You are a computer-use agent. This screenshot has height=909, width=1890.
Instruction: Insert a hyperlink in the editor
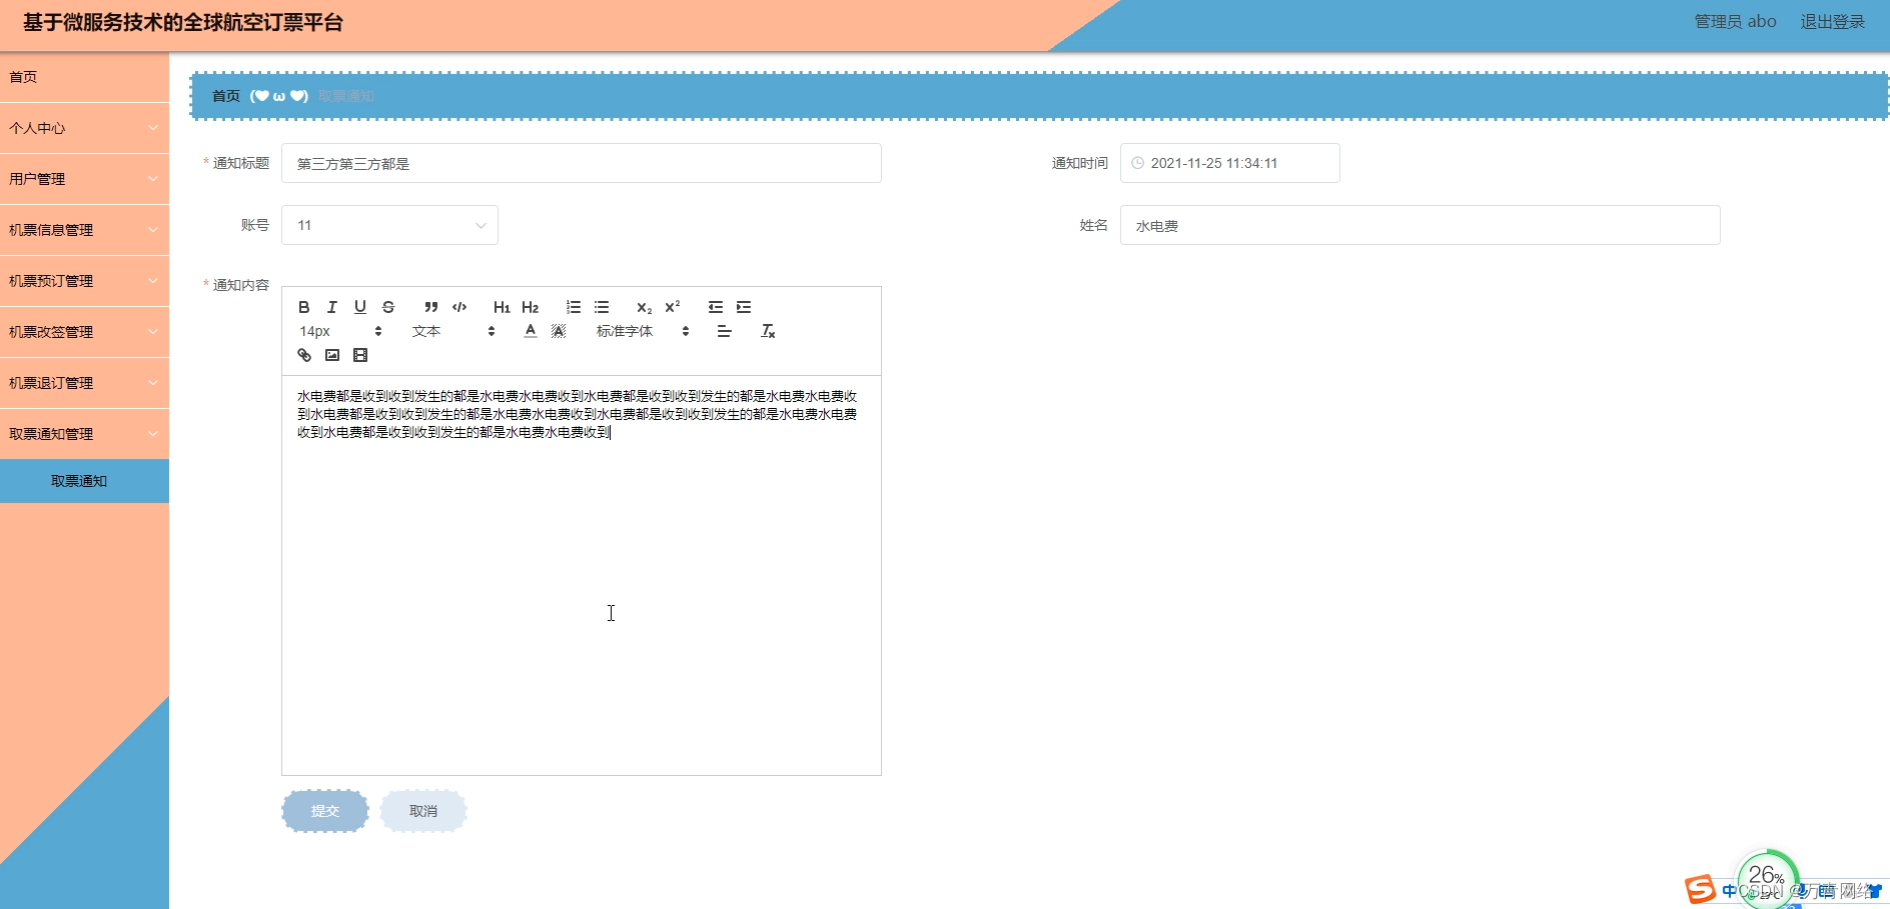point(304,355)
